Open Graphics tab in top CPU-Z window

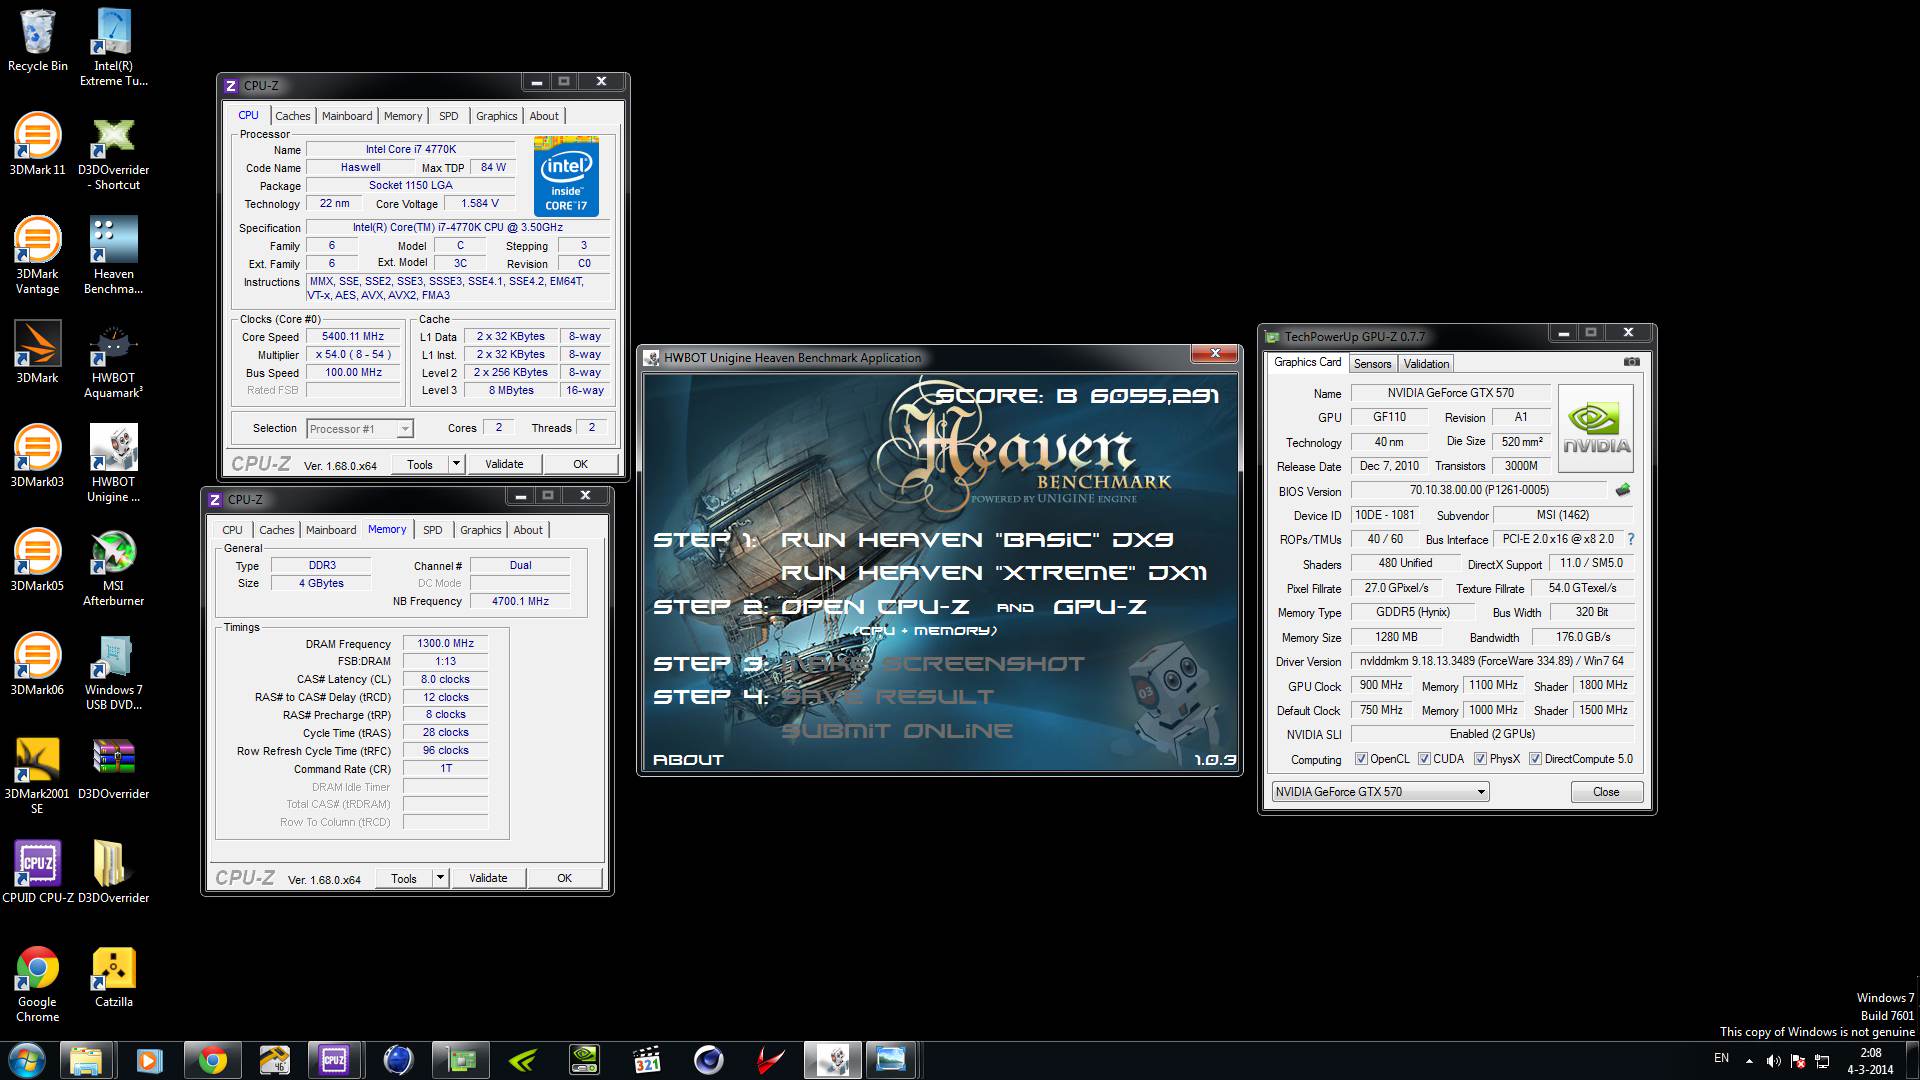point(497,116)
